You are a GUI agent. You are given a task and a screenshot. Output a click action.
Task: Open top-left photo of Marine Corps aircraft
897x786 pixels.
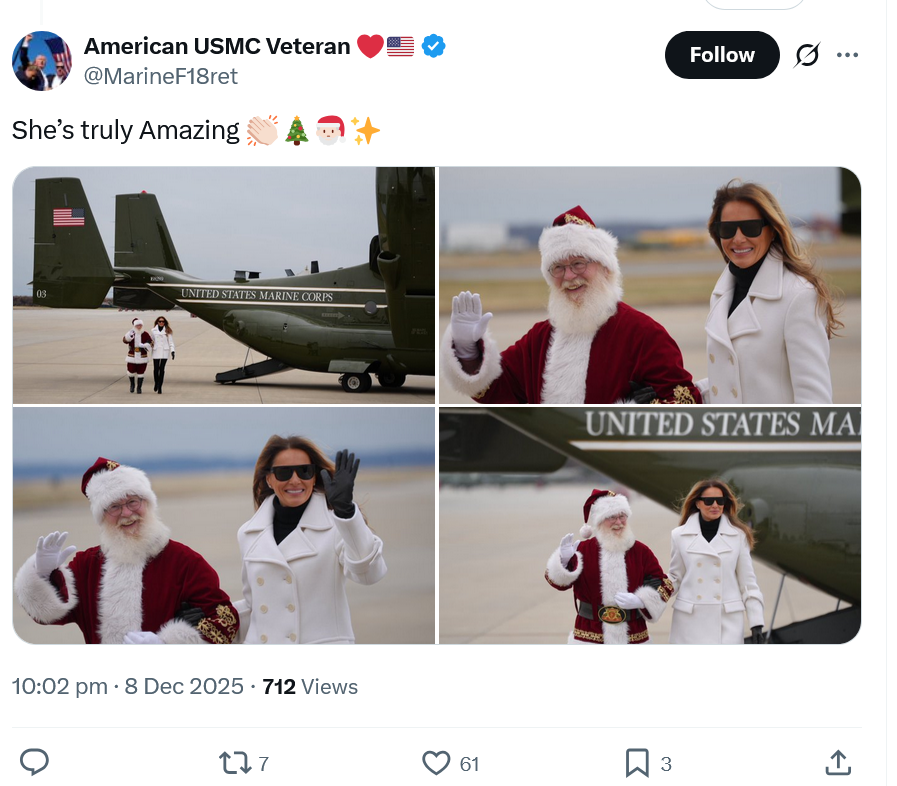coord(224,285)
